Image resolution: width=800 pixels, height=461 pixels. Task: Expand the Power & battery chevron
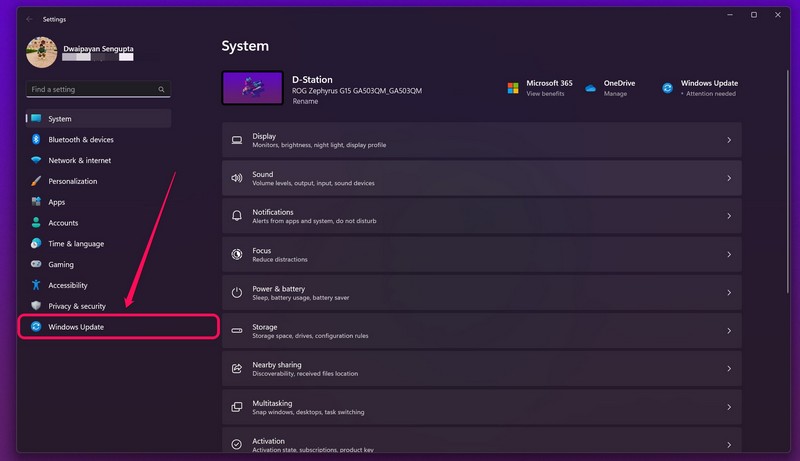(x=729, y=293)
